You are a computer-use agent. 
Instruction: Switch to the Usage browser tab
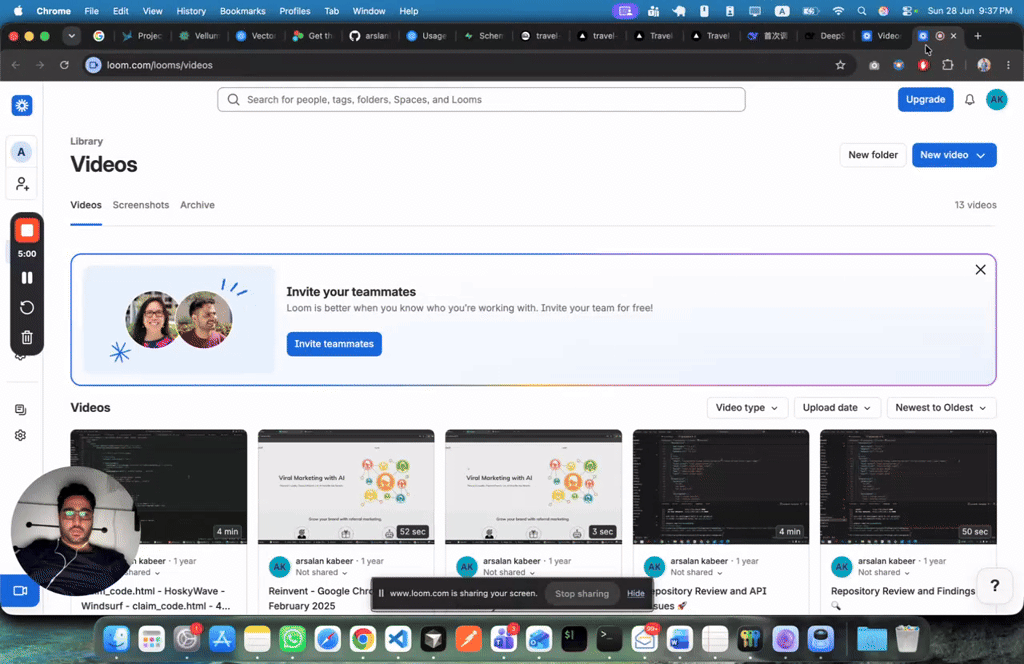426,36
